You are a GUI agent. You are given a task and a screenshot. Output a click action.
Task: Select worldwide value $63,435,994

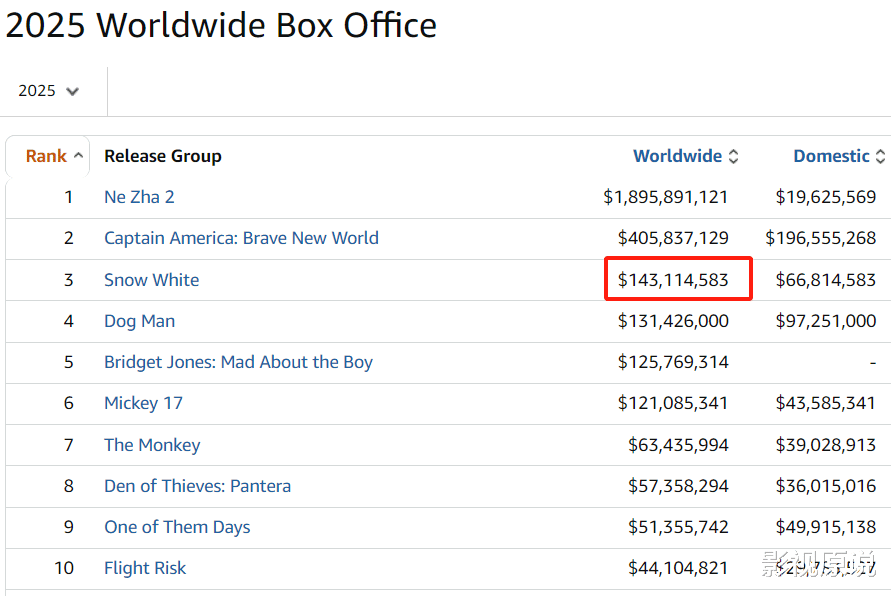tap(678, 445)
